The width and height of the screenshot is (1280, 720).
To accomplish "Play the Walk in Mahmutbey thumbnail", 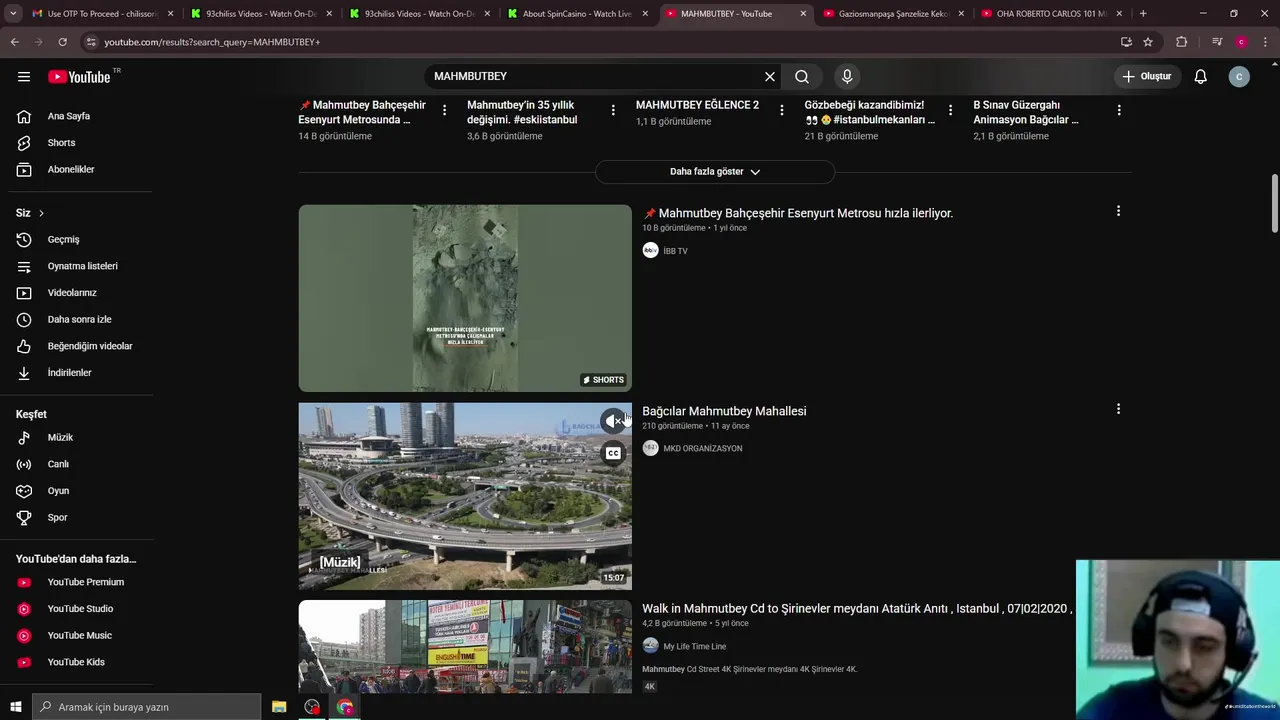I will point(465,647).
